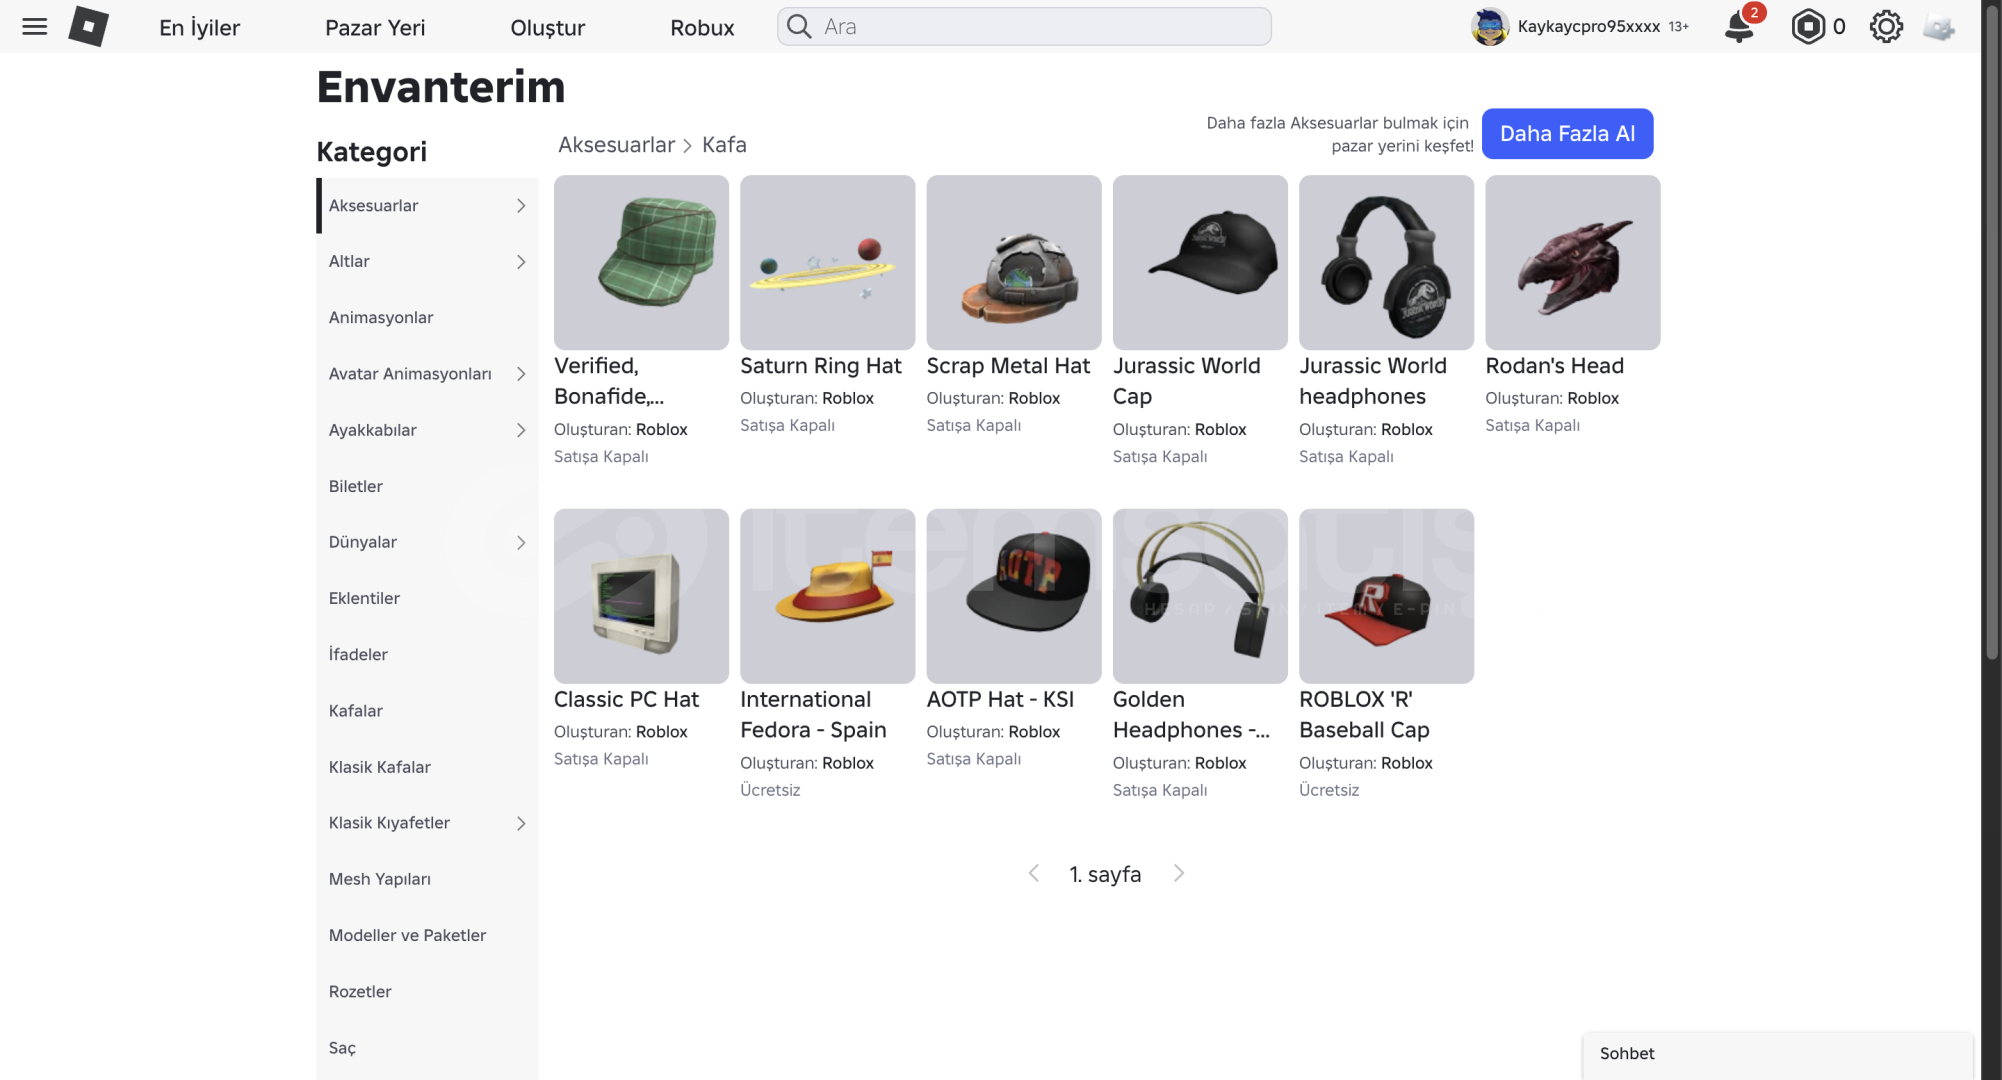Go to the previous inventory page
Screen dimensions: 2002x1080
pos(1034,873)
